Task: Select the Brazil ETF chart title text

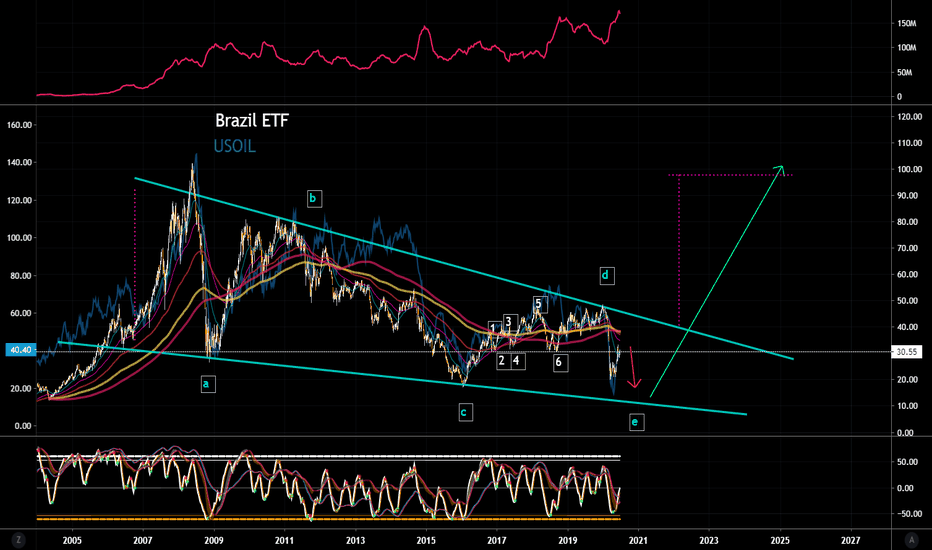Action: [x=252, y=121]
